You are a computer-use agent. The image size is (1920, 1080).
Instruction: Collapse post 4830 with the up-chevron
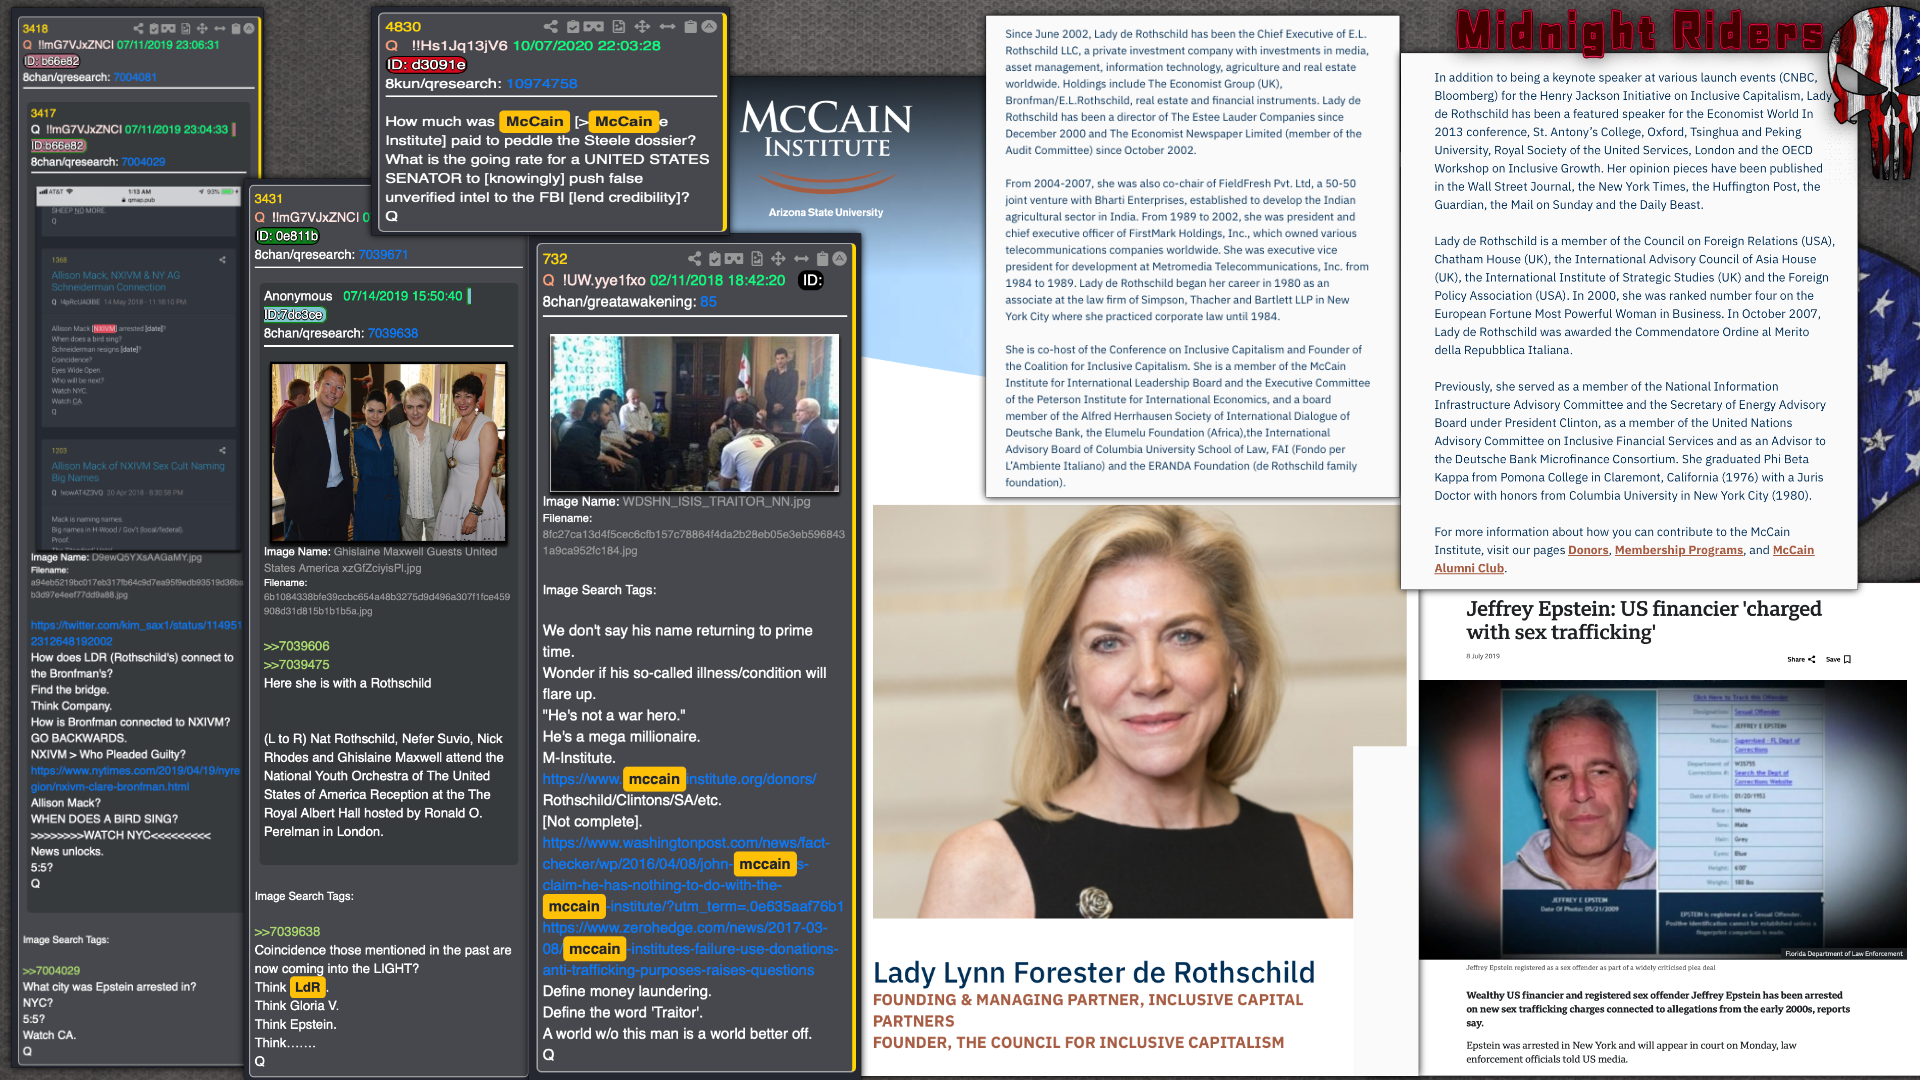(x=709, y=27)
